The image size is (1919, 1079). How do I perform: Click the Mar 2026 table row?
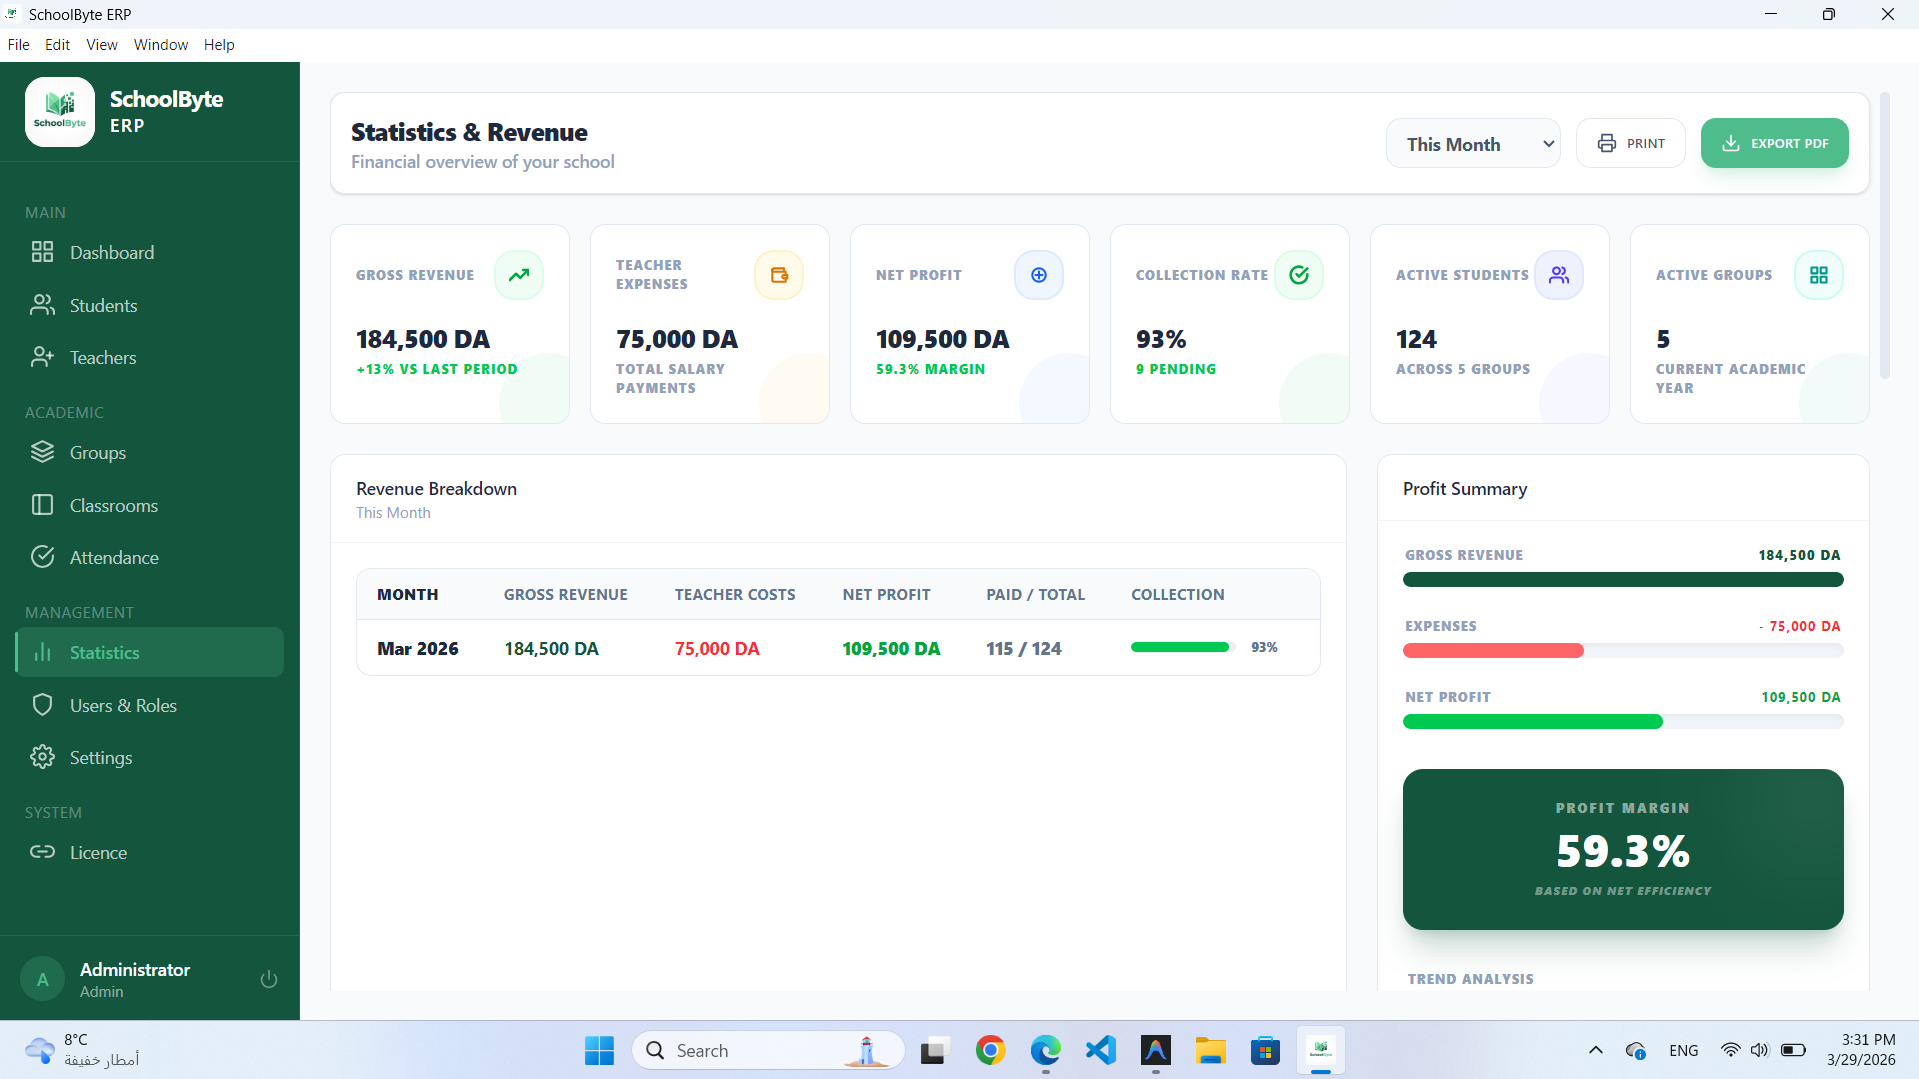pos(838,648)
